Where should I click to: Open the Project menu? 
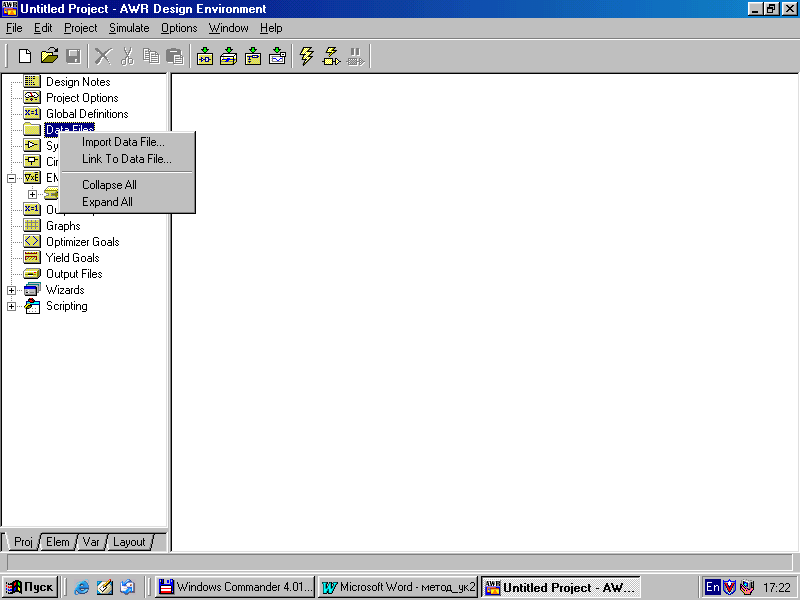click(80, 28)
